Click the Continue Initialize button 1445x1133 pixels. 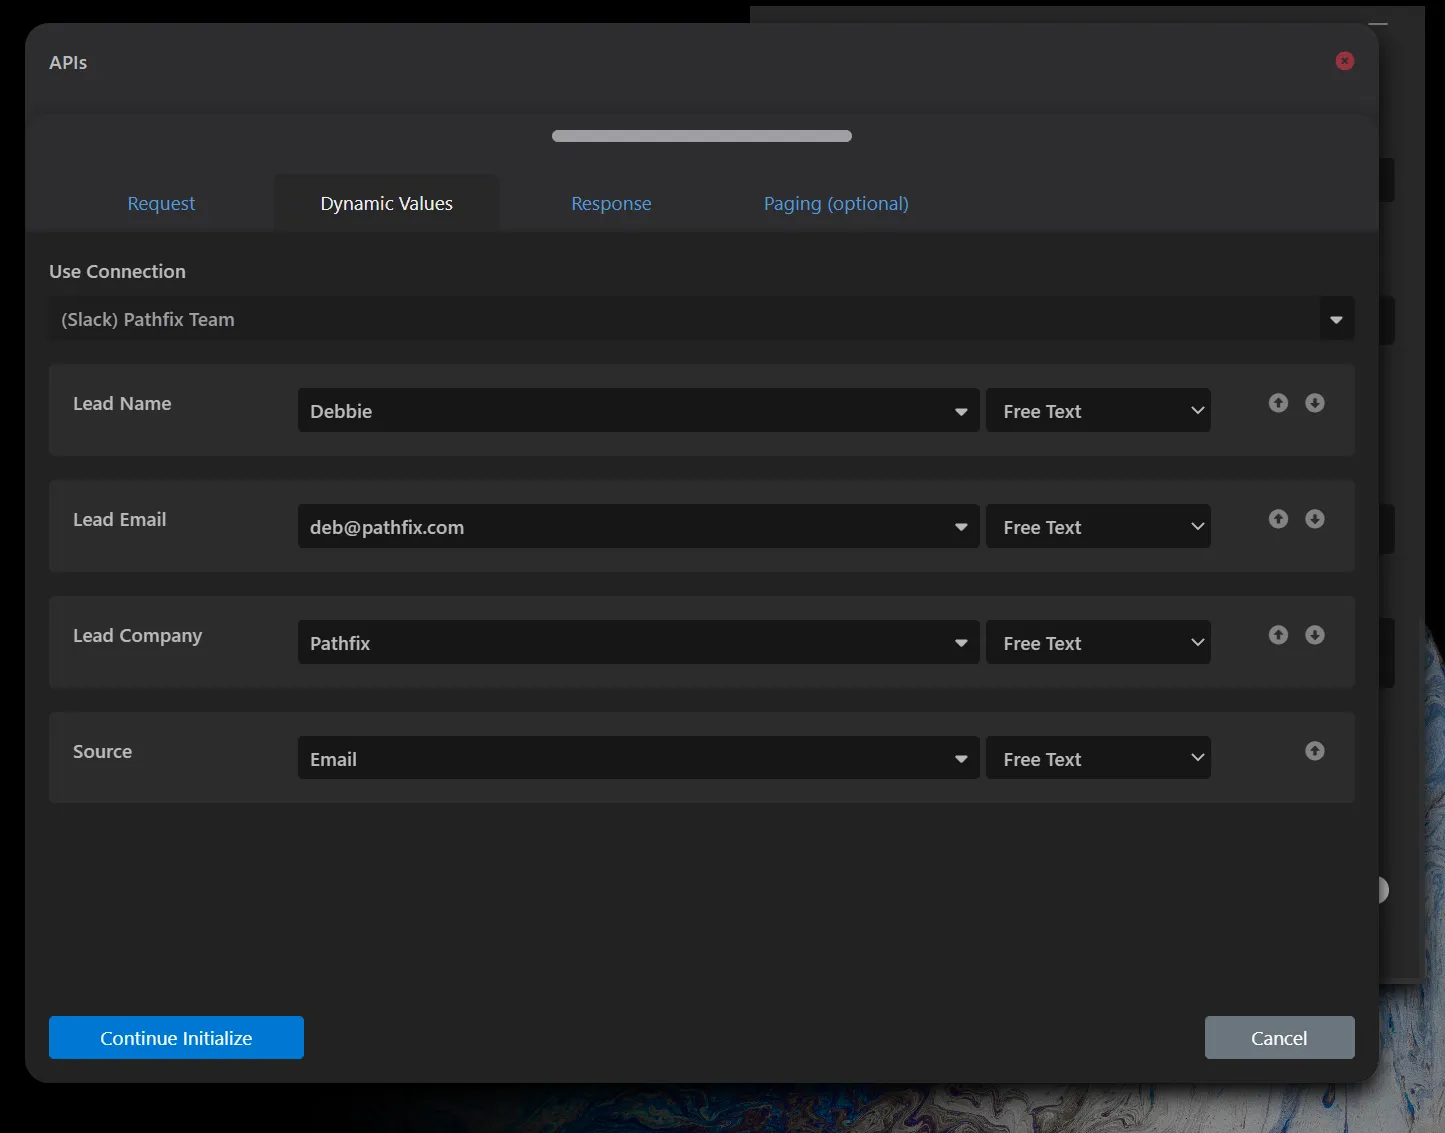coord(176,1038)
